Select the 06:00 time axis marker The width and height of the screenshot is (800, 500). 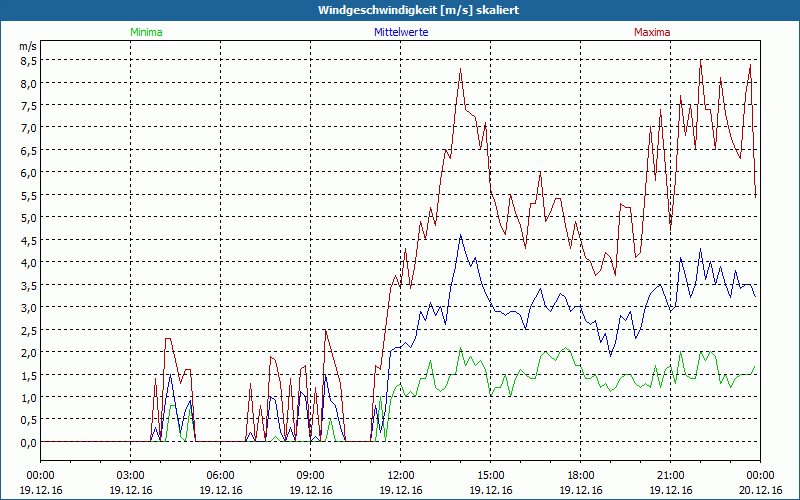pos(220,475)
